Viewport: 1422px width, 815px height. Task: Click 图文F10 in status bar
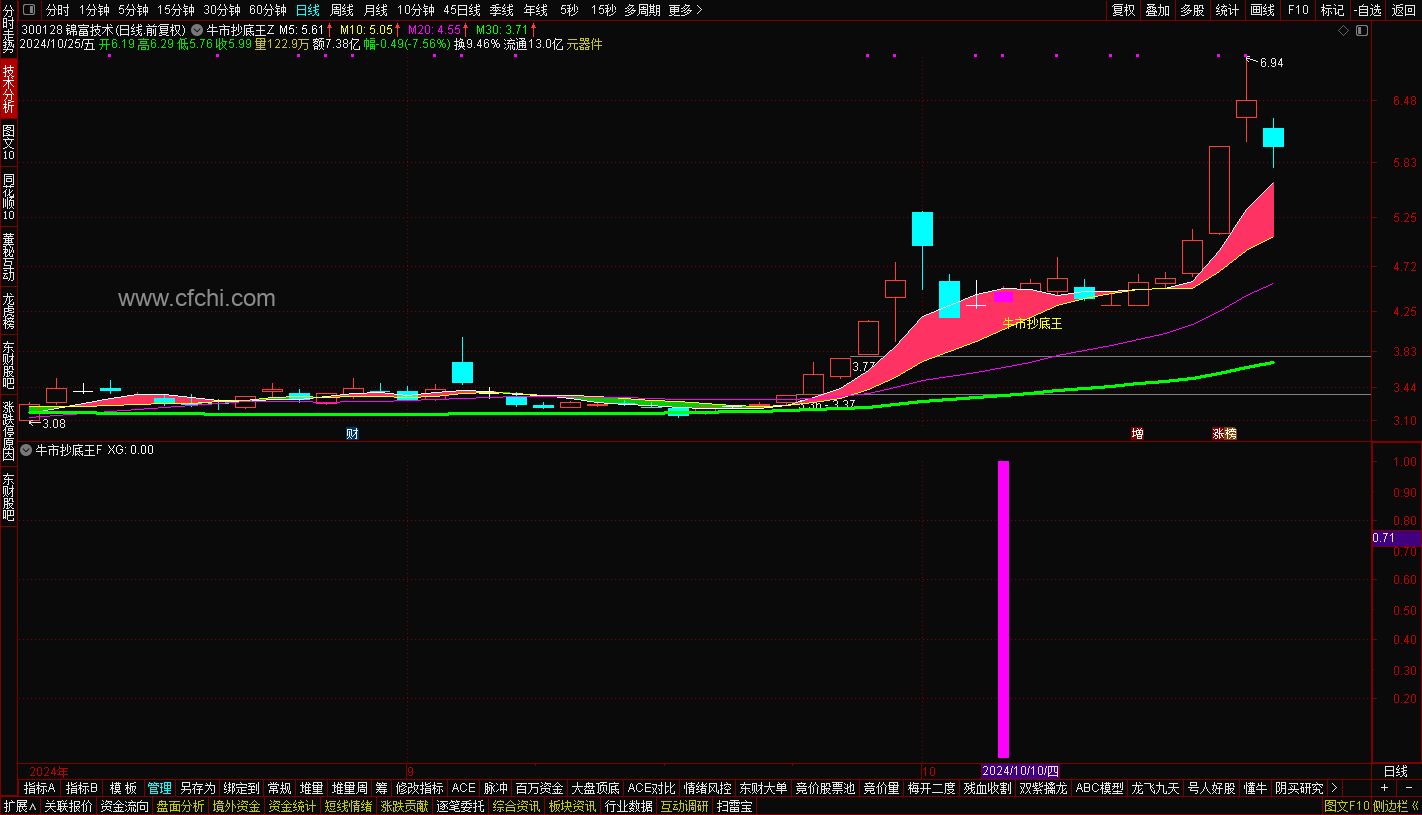pyautogui.click(x=1347, y=806)
